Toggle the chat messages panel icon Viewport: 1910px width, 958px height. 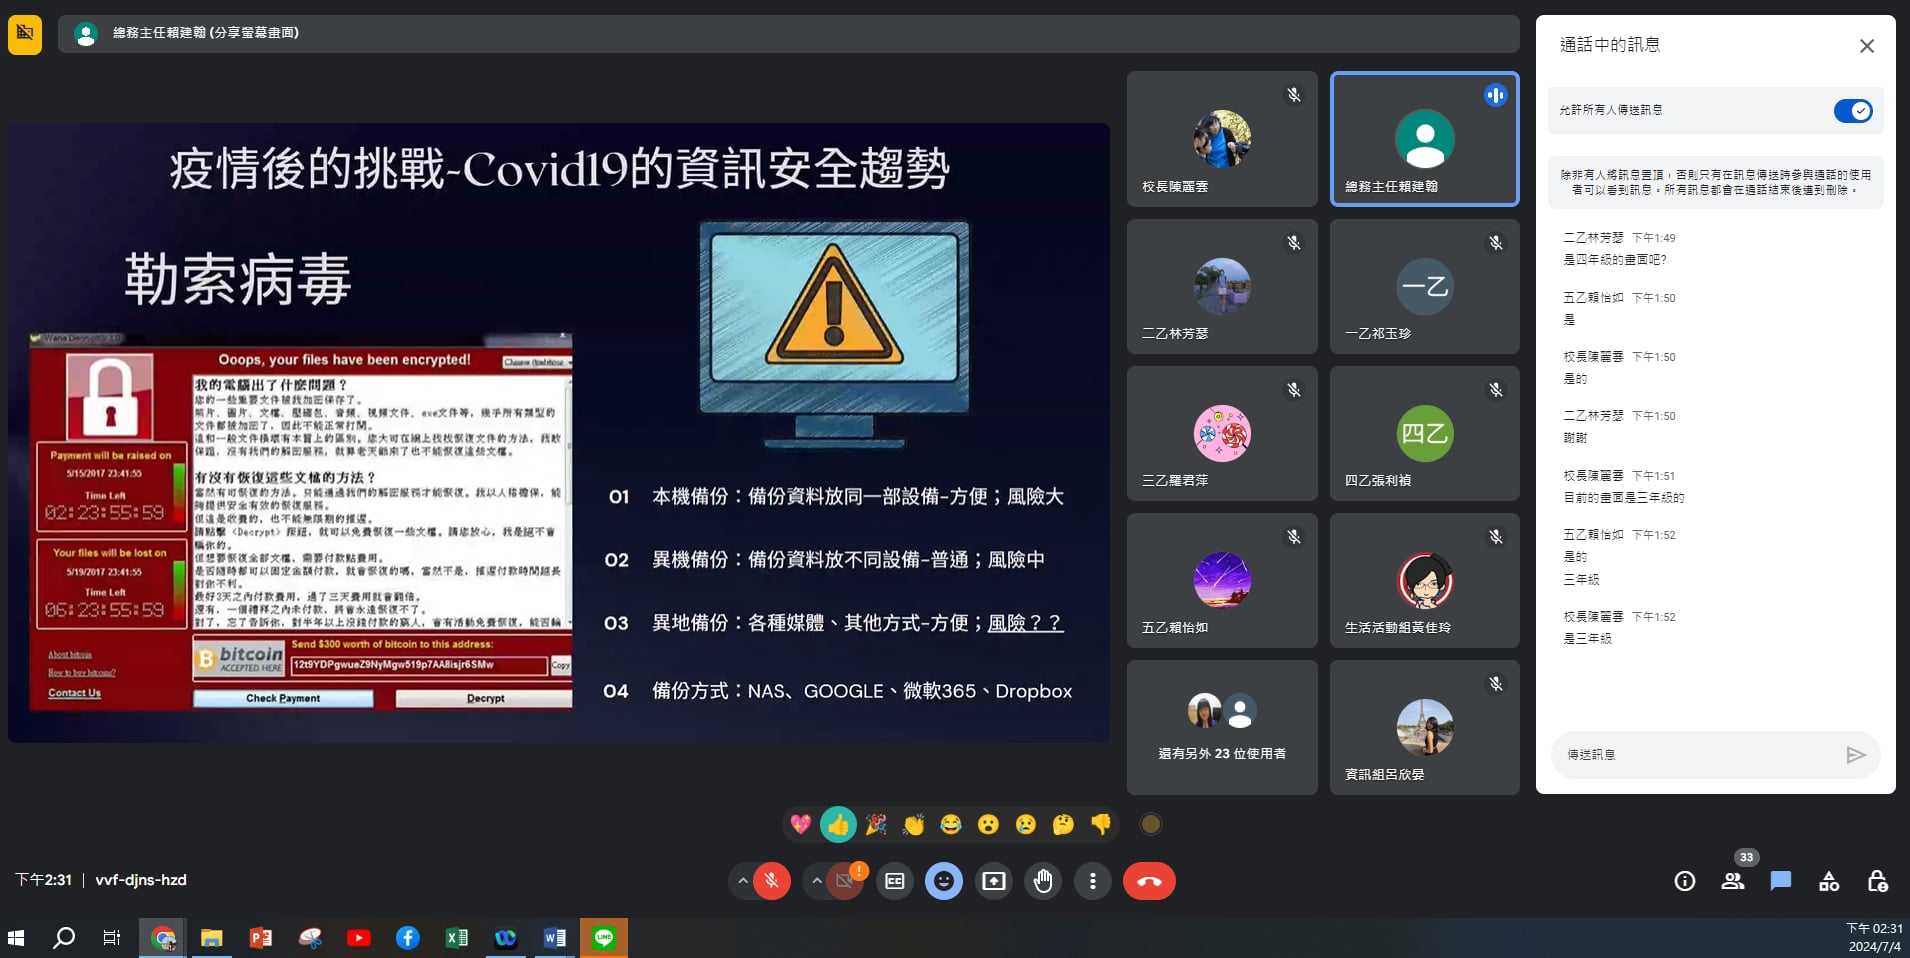[x=1781, y=881]
